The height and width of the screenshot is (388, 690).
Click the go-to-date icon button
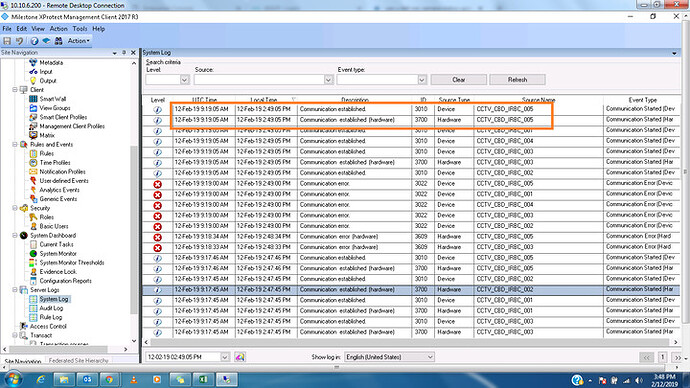pos(239,357)
